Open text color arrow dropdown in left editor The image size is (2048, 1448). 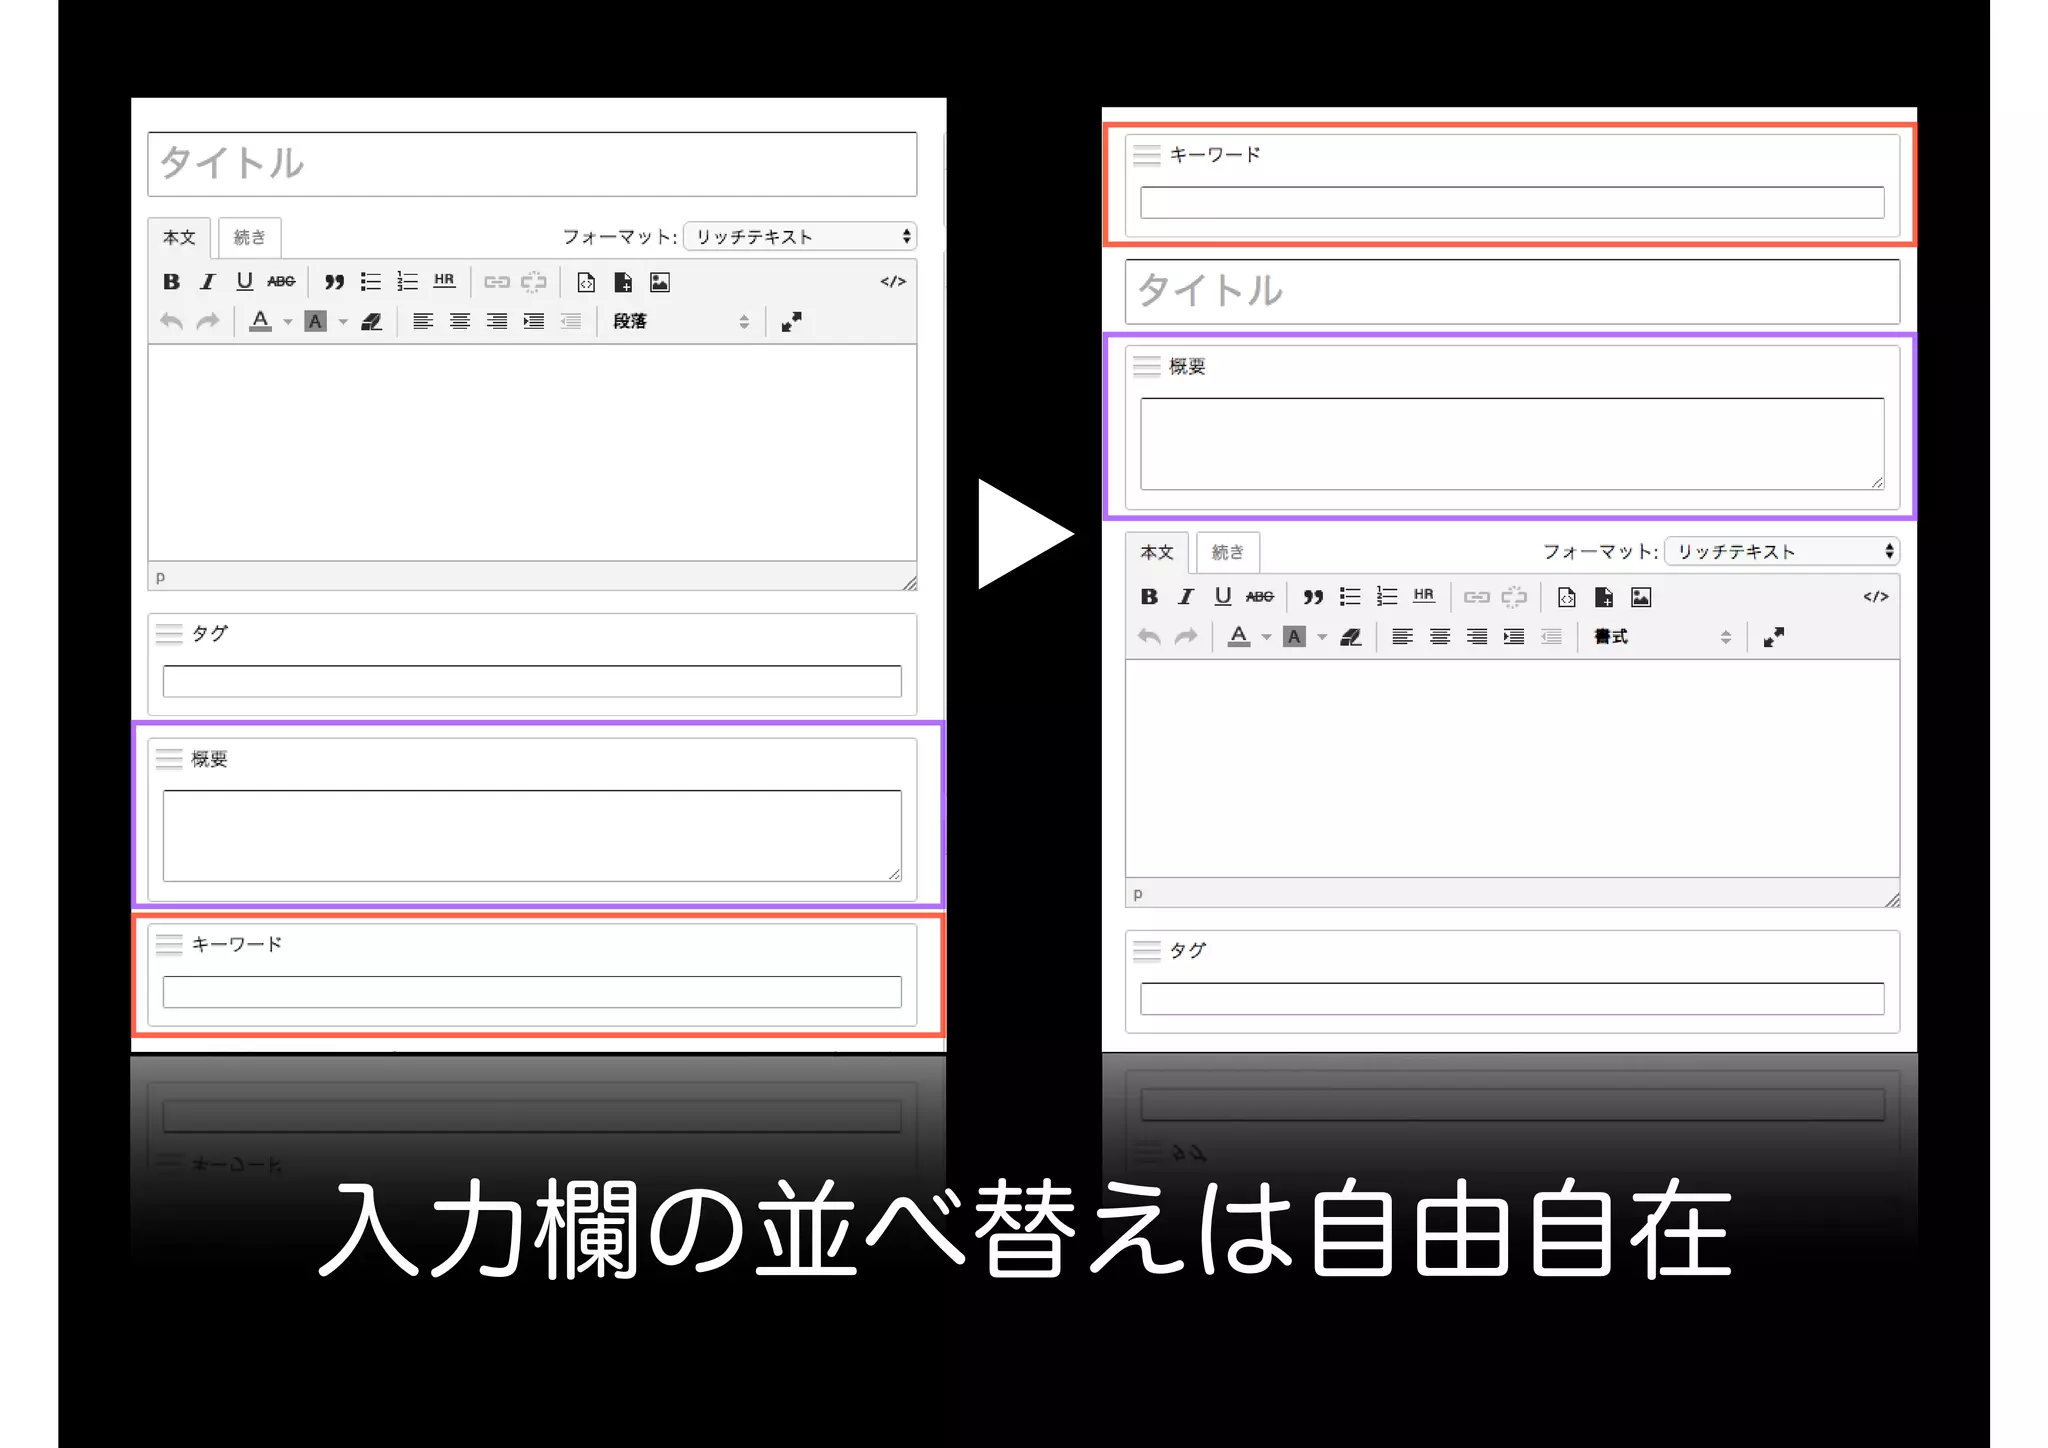(288, 322)
